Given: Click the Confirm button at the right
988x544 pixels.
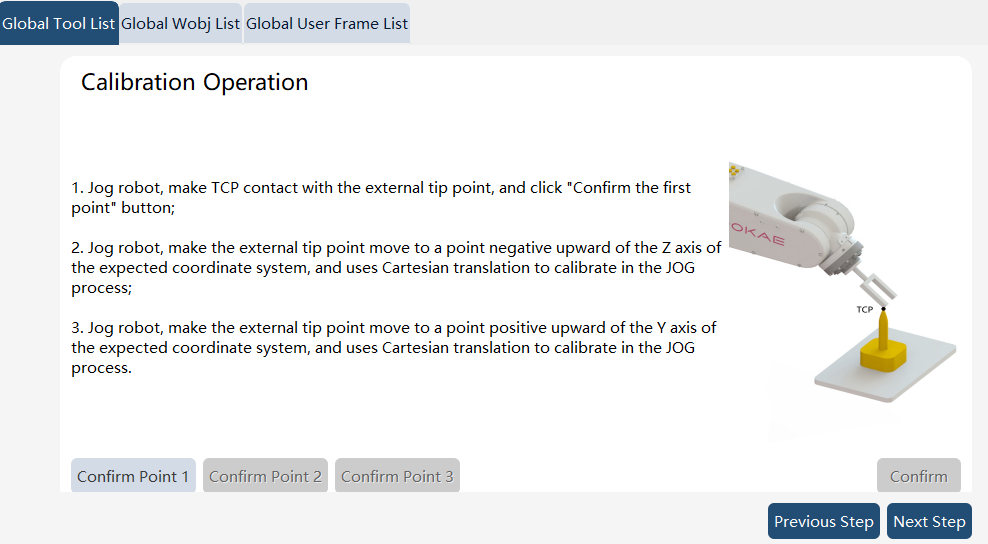Looking at the screenshot, I should point(919,476).
